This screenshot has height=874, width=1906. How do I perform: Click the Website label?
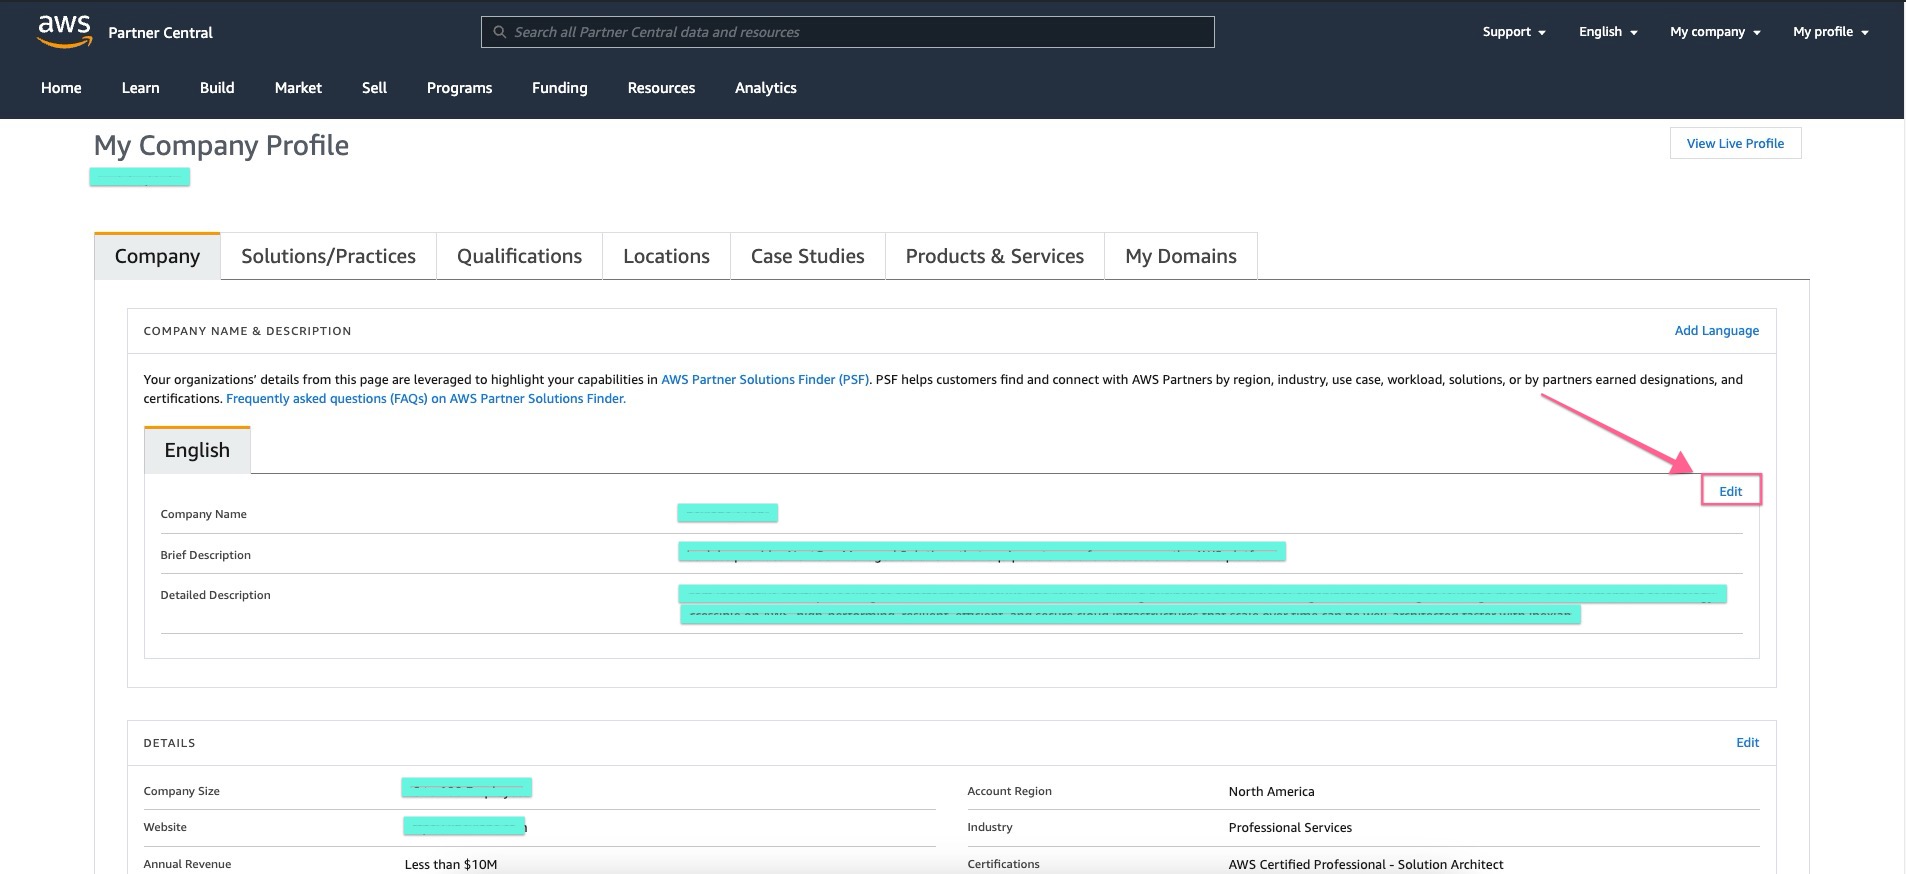165,827
